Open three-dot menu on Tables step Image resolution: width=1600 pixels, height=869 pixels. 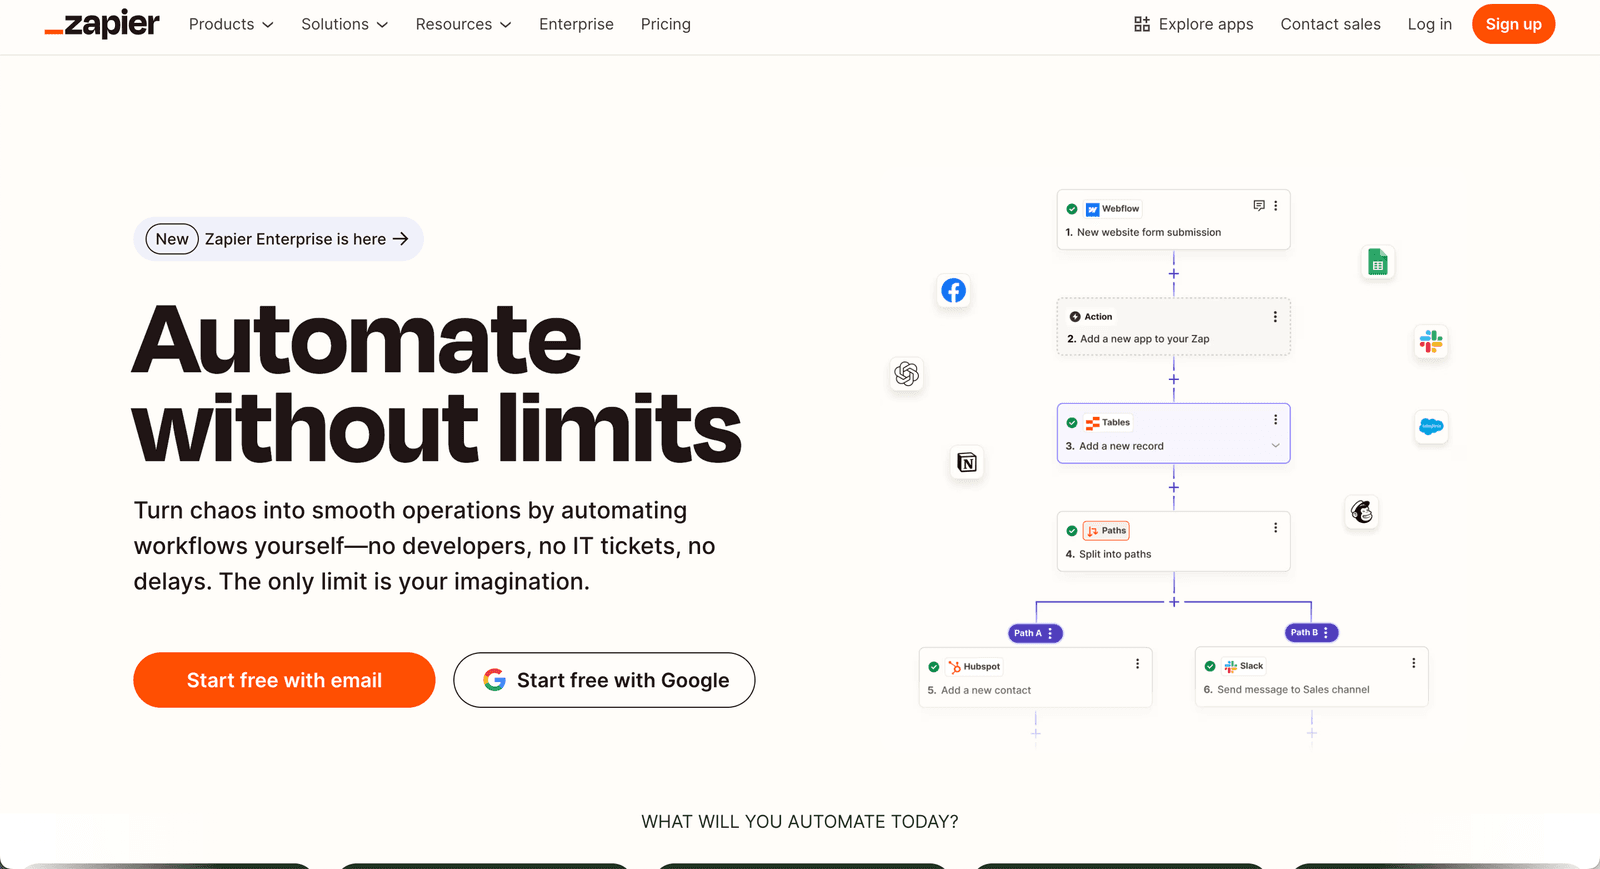1275,420
